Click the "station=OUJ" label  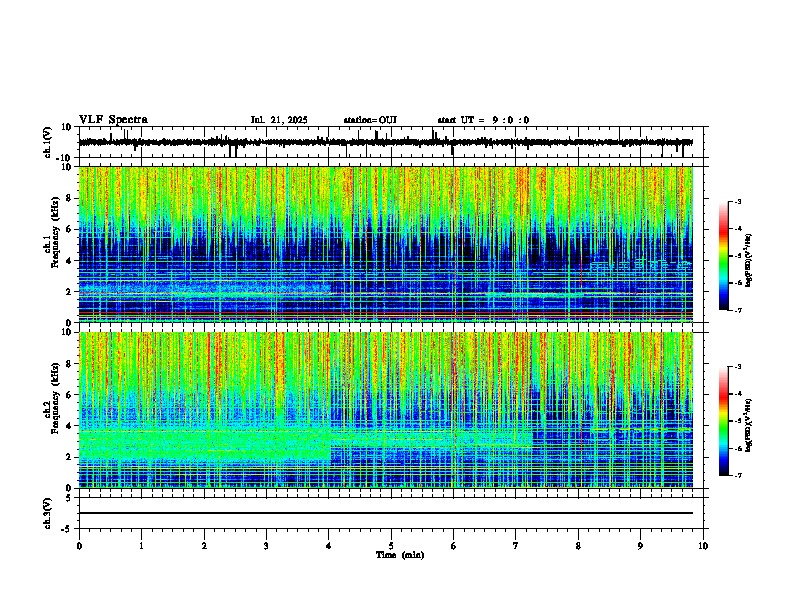point(370,120)
